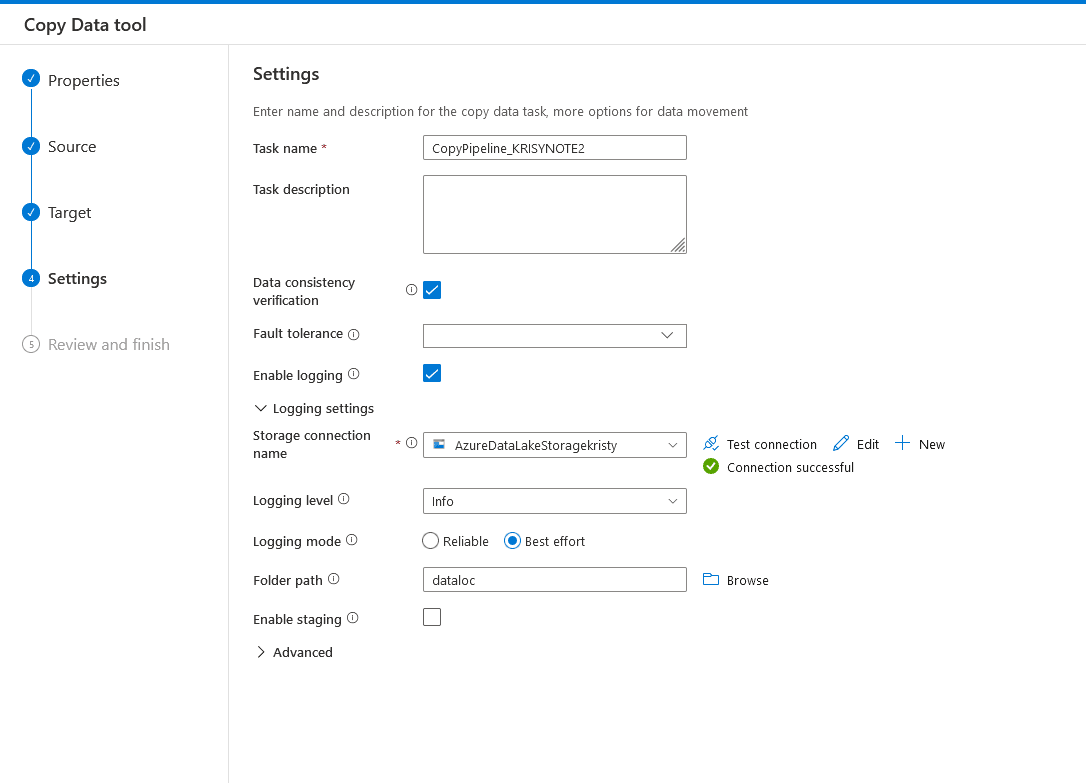Uncheck Data consistency verification checkbox
This screenshot has height=783, width=1086.
432,290
